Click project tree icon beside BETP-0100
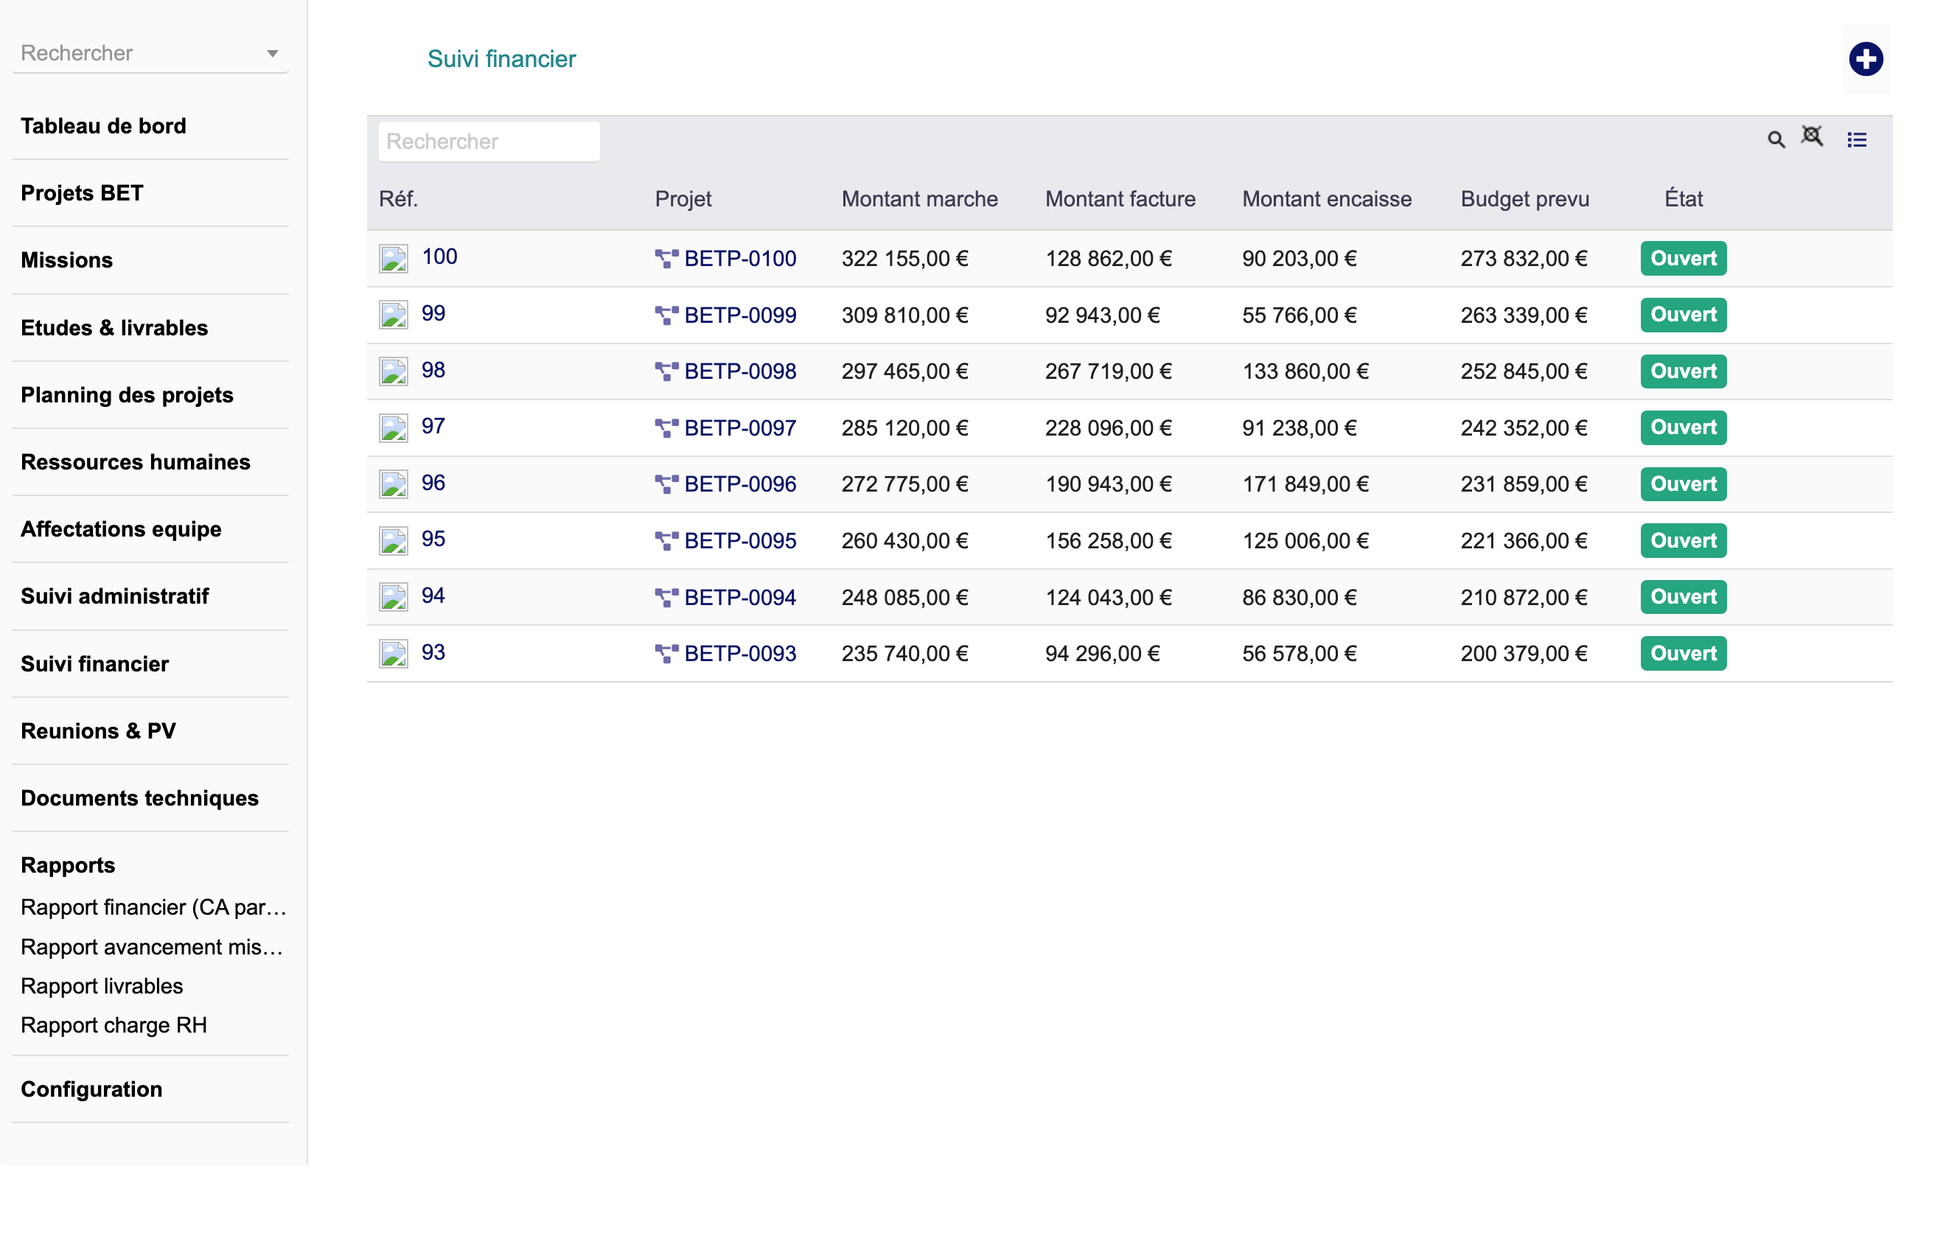The height and width of the screenshot is (1250, 1946). 666,259
